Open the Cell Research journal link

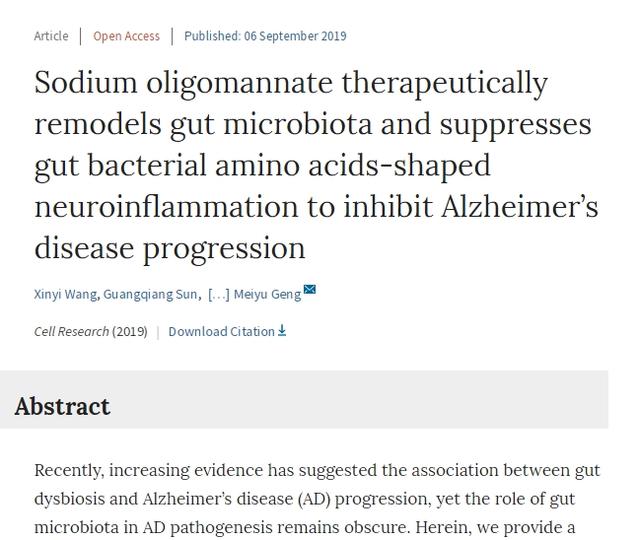click(x=71, y=331)
